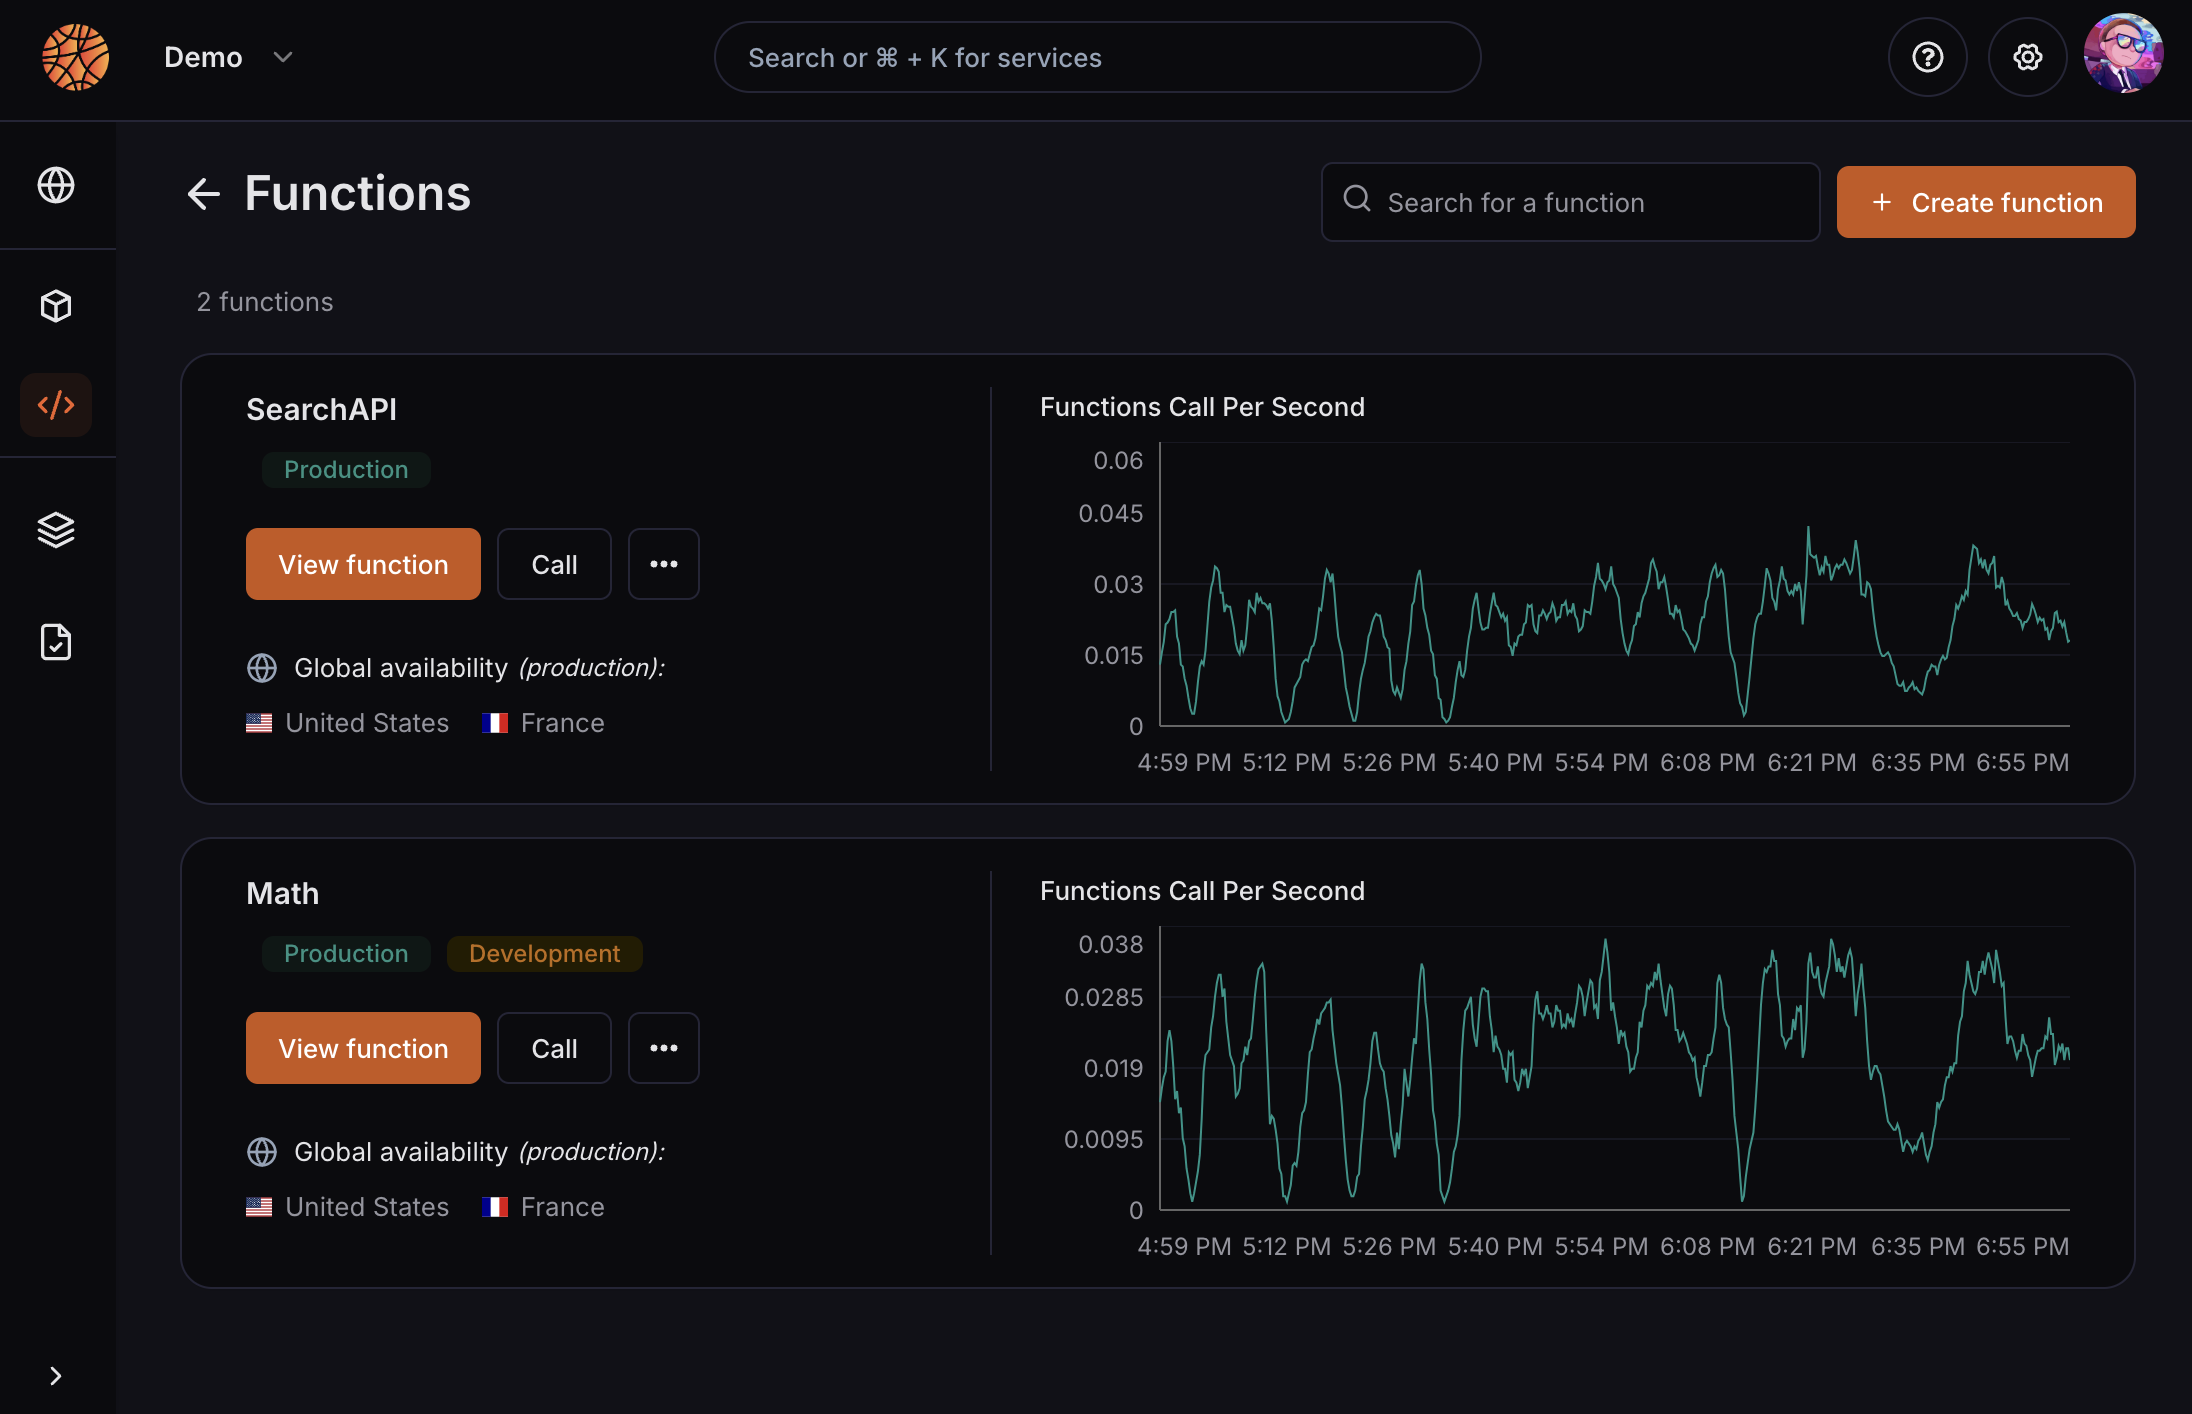Open the Demo project dropdown
2192x1414 pixels.
click(x=229, y=57)
